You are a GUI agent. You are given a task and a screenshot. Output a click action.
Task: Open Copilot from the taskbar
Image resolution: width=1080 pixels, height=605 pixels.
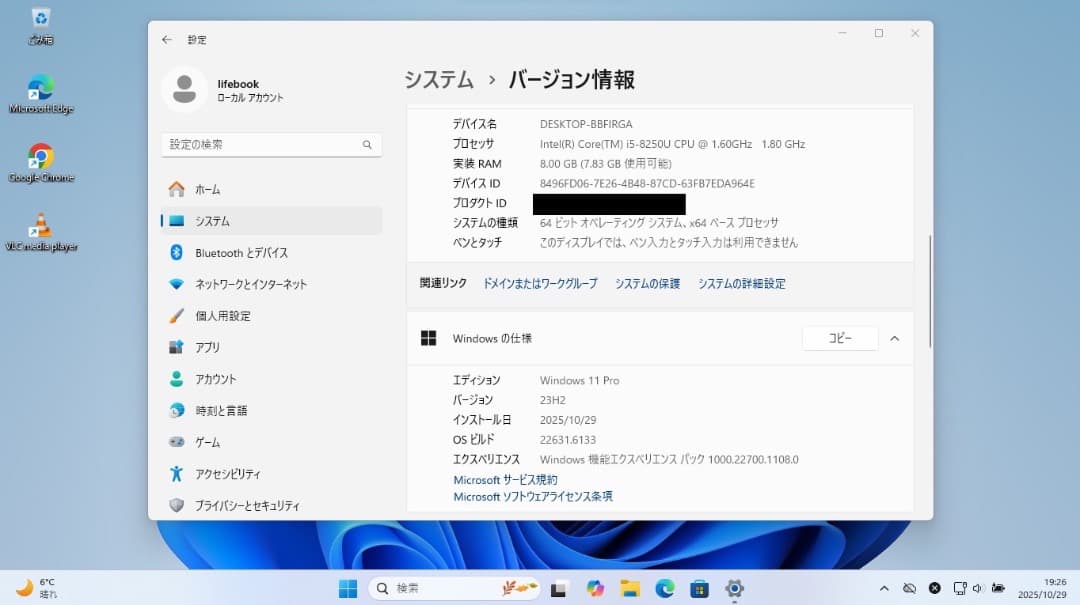click(597, 588)
